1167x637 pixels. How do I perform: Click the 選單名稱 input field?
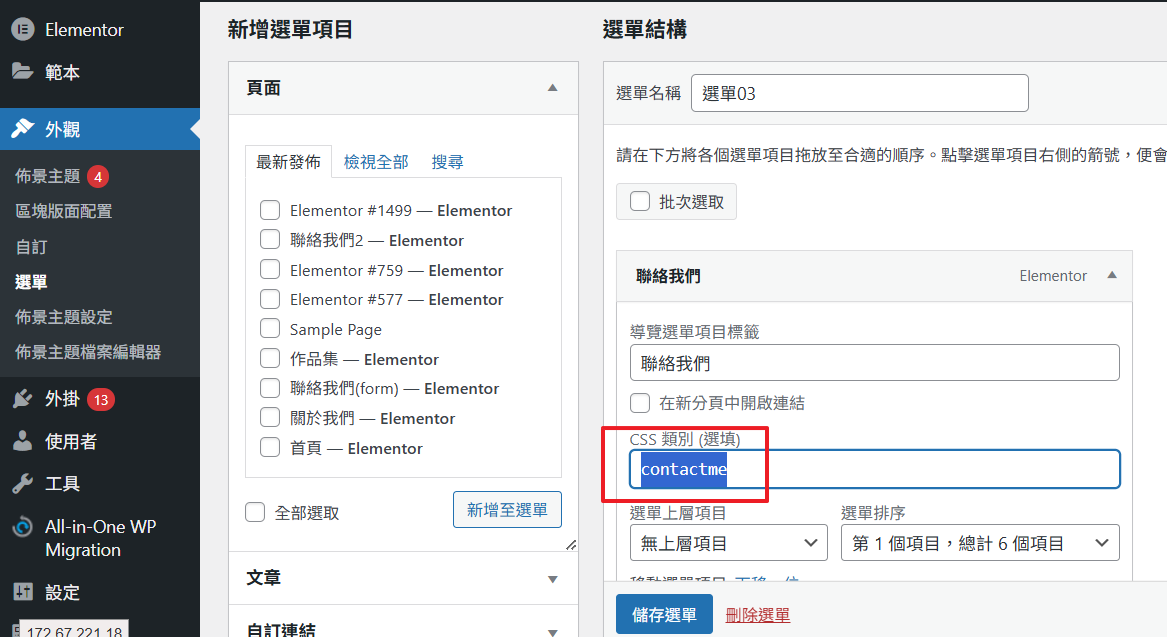point(859,93)
